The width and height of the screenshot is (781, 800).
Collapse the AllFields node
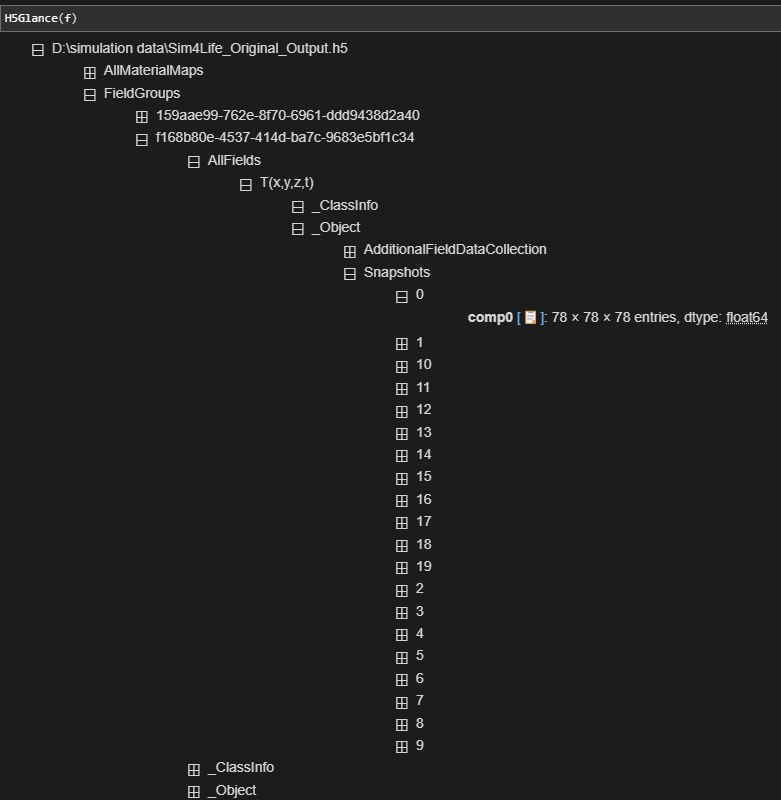click(194, 161)
